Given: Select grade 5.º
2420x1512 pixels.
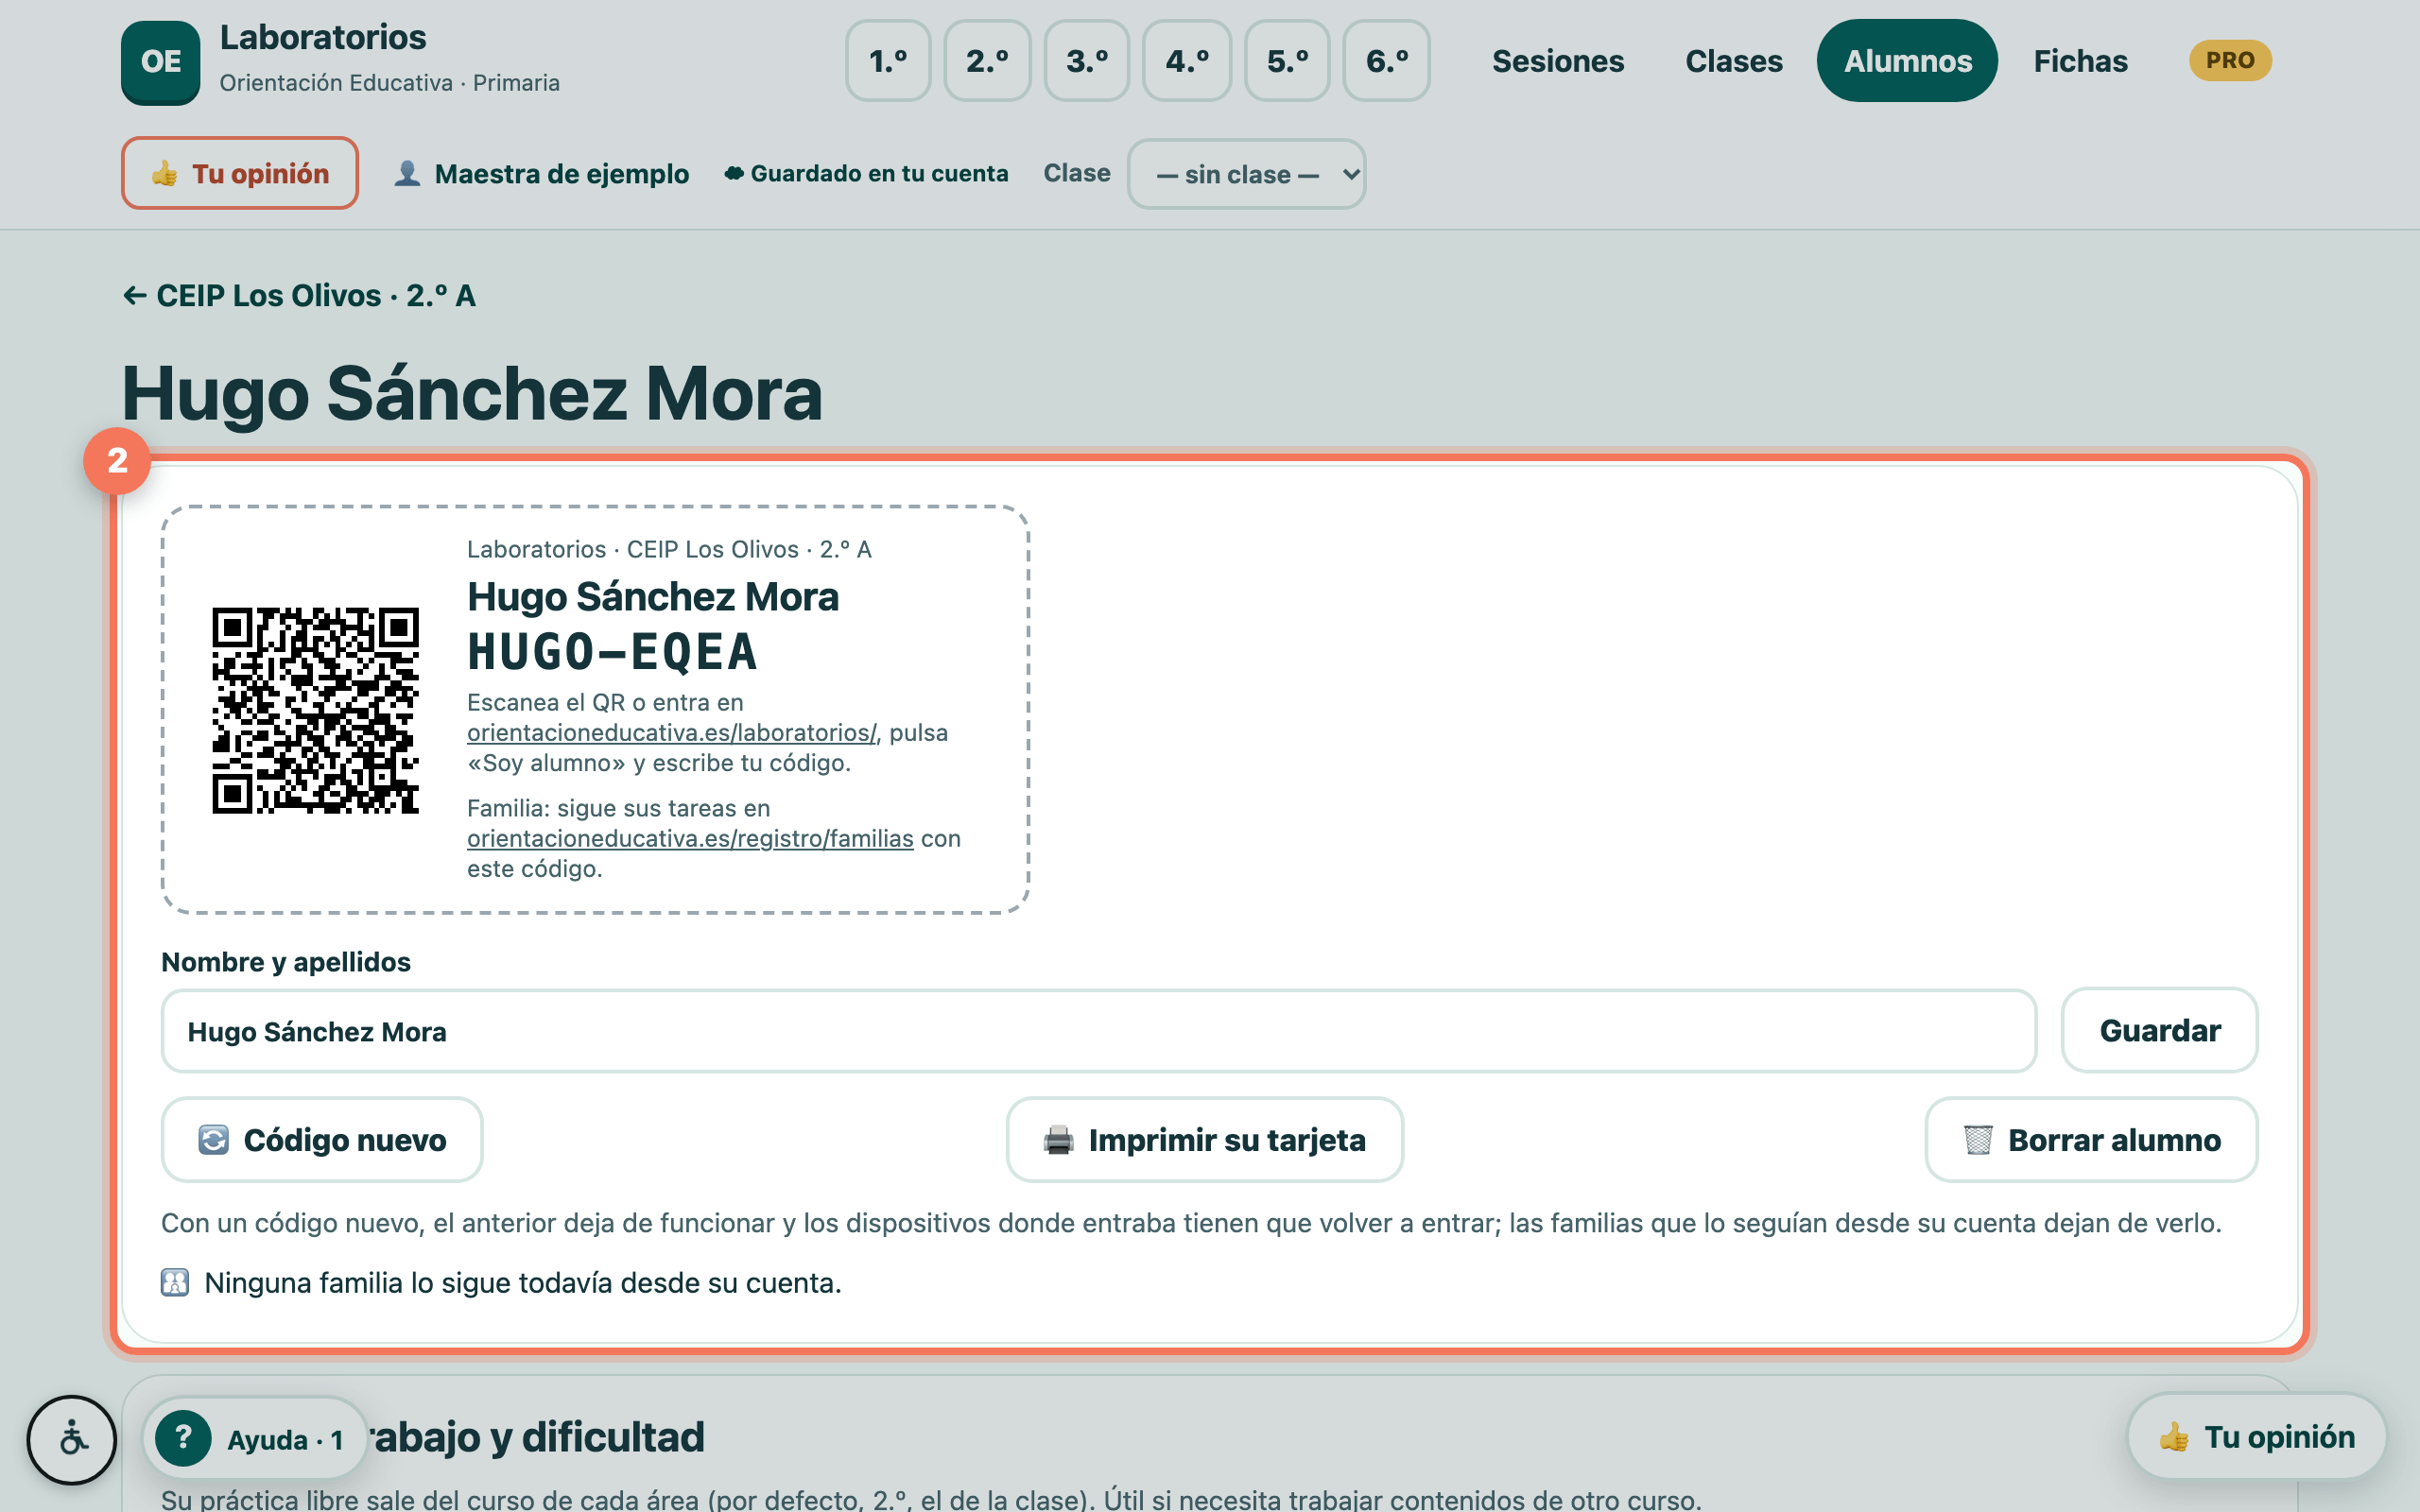Looking at the screenshot, I should click(1287, 61).
